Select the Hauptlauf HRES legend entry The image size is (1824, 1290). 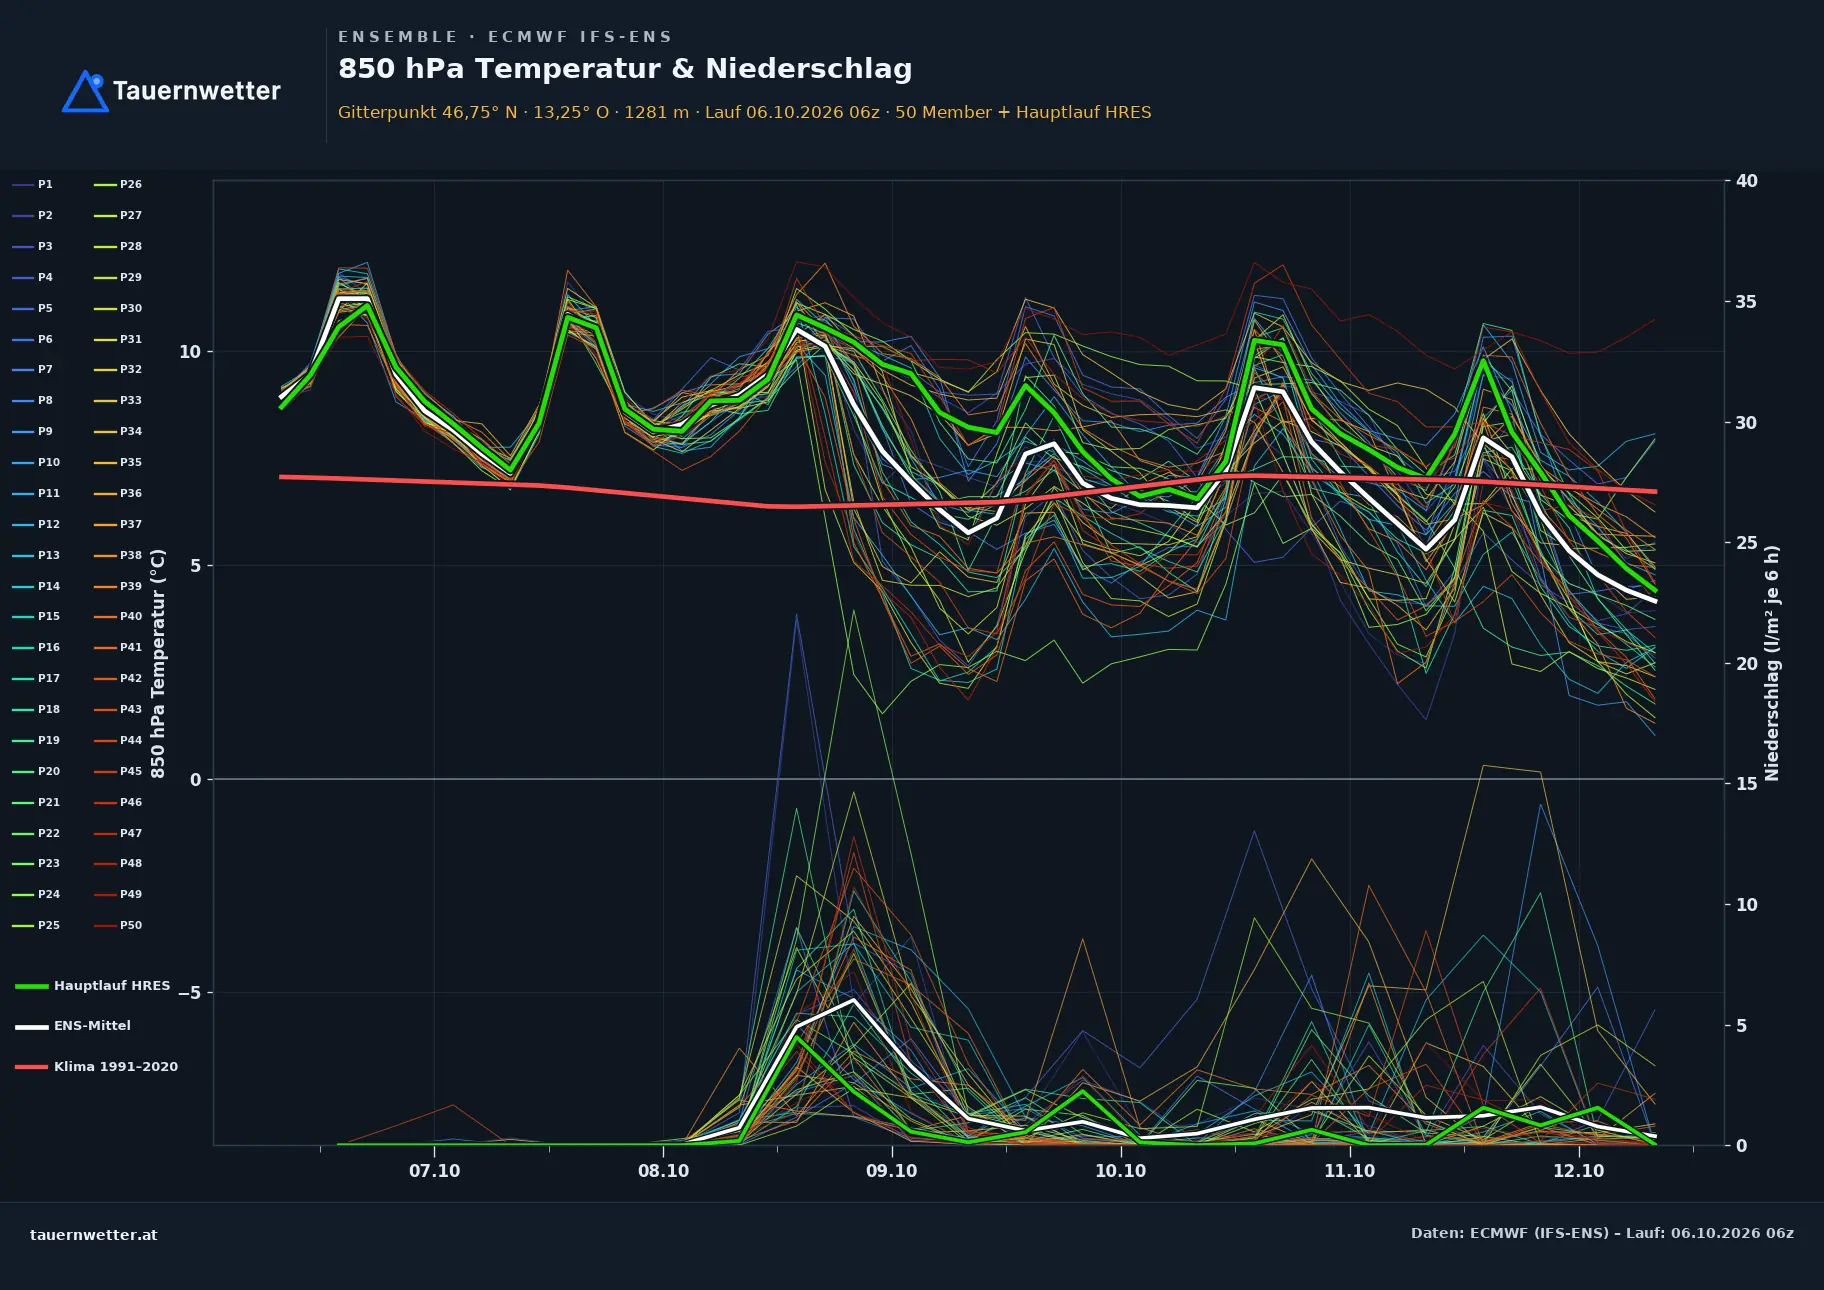[93, 986]
